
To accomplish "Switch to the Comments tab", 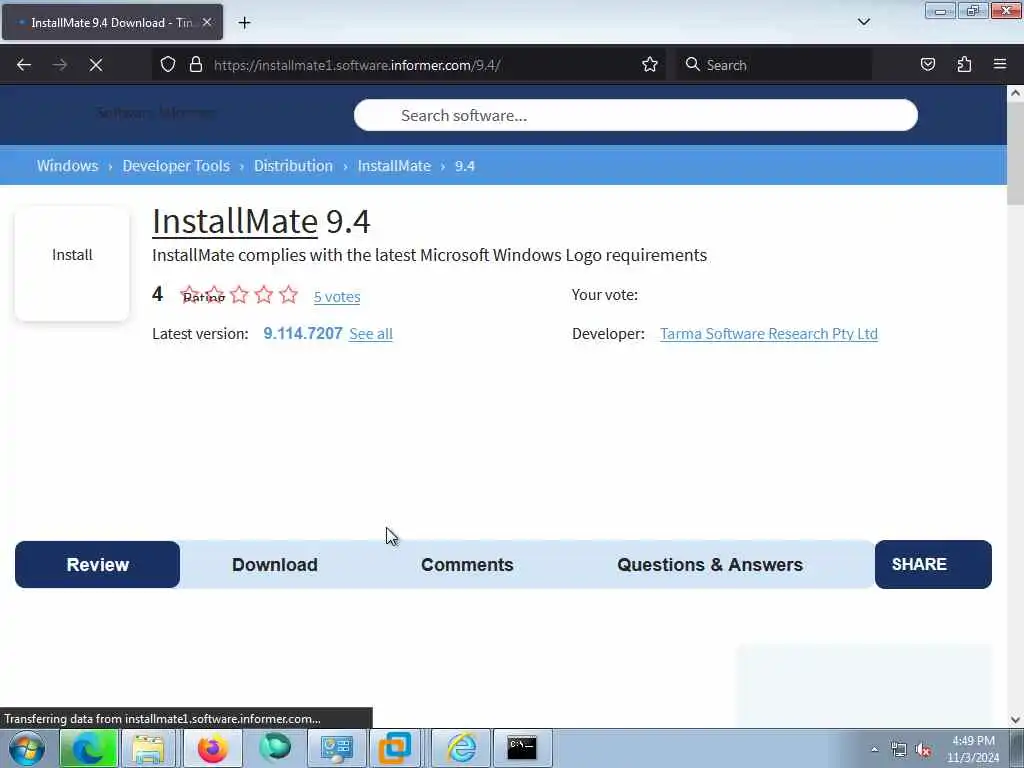I will [467, 565].
